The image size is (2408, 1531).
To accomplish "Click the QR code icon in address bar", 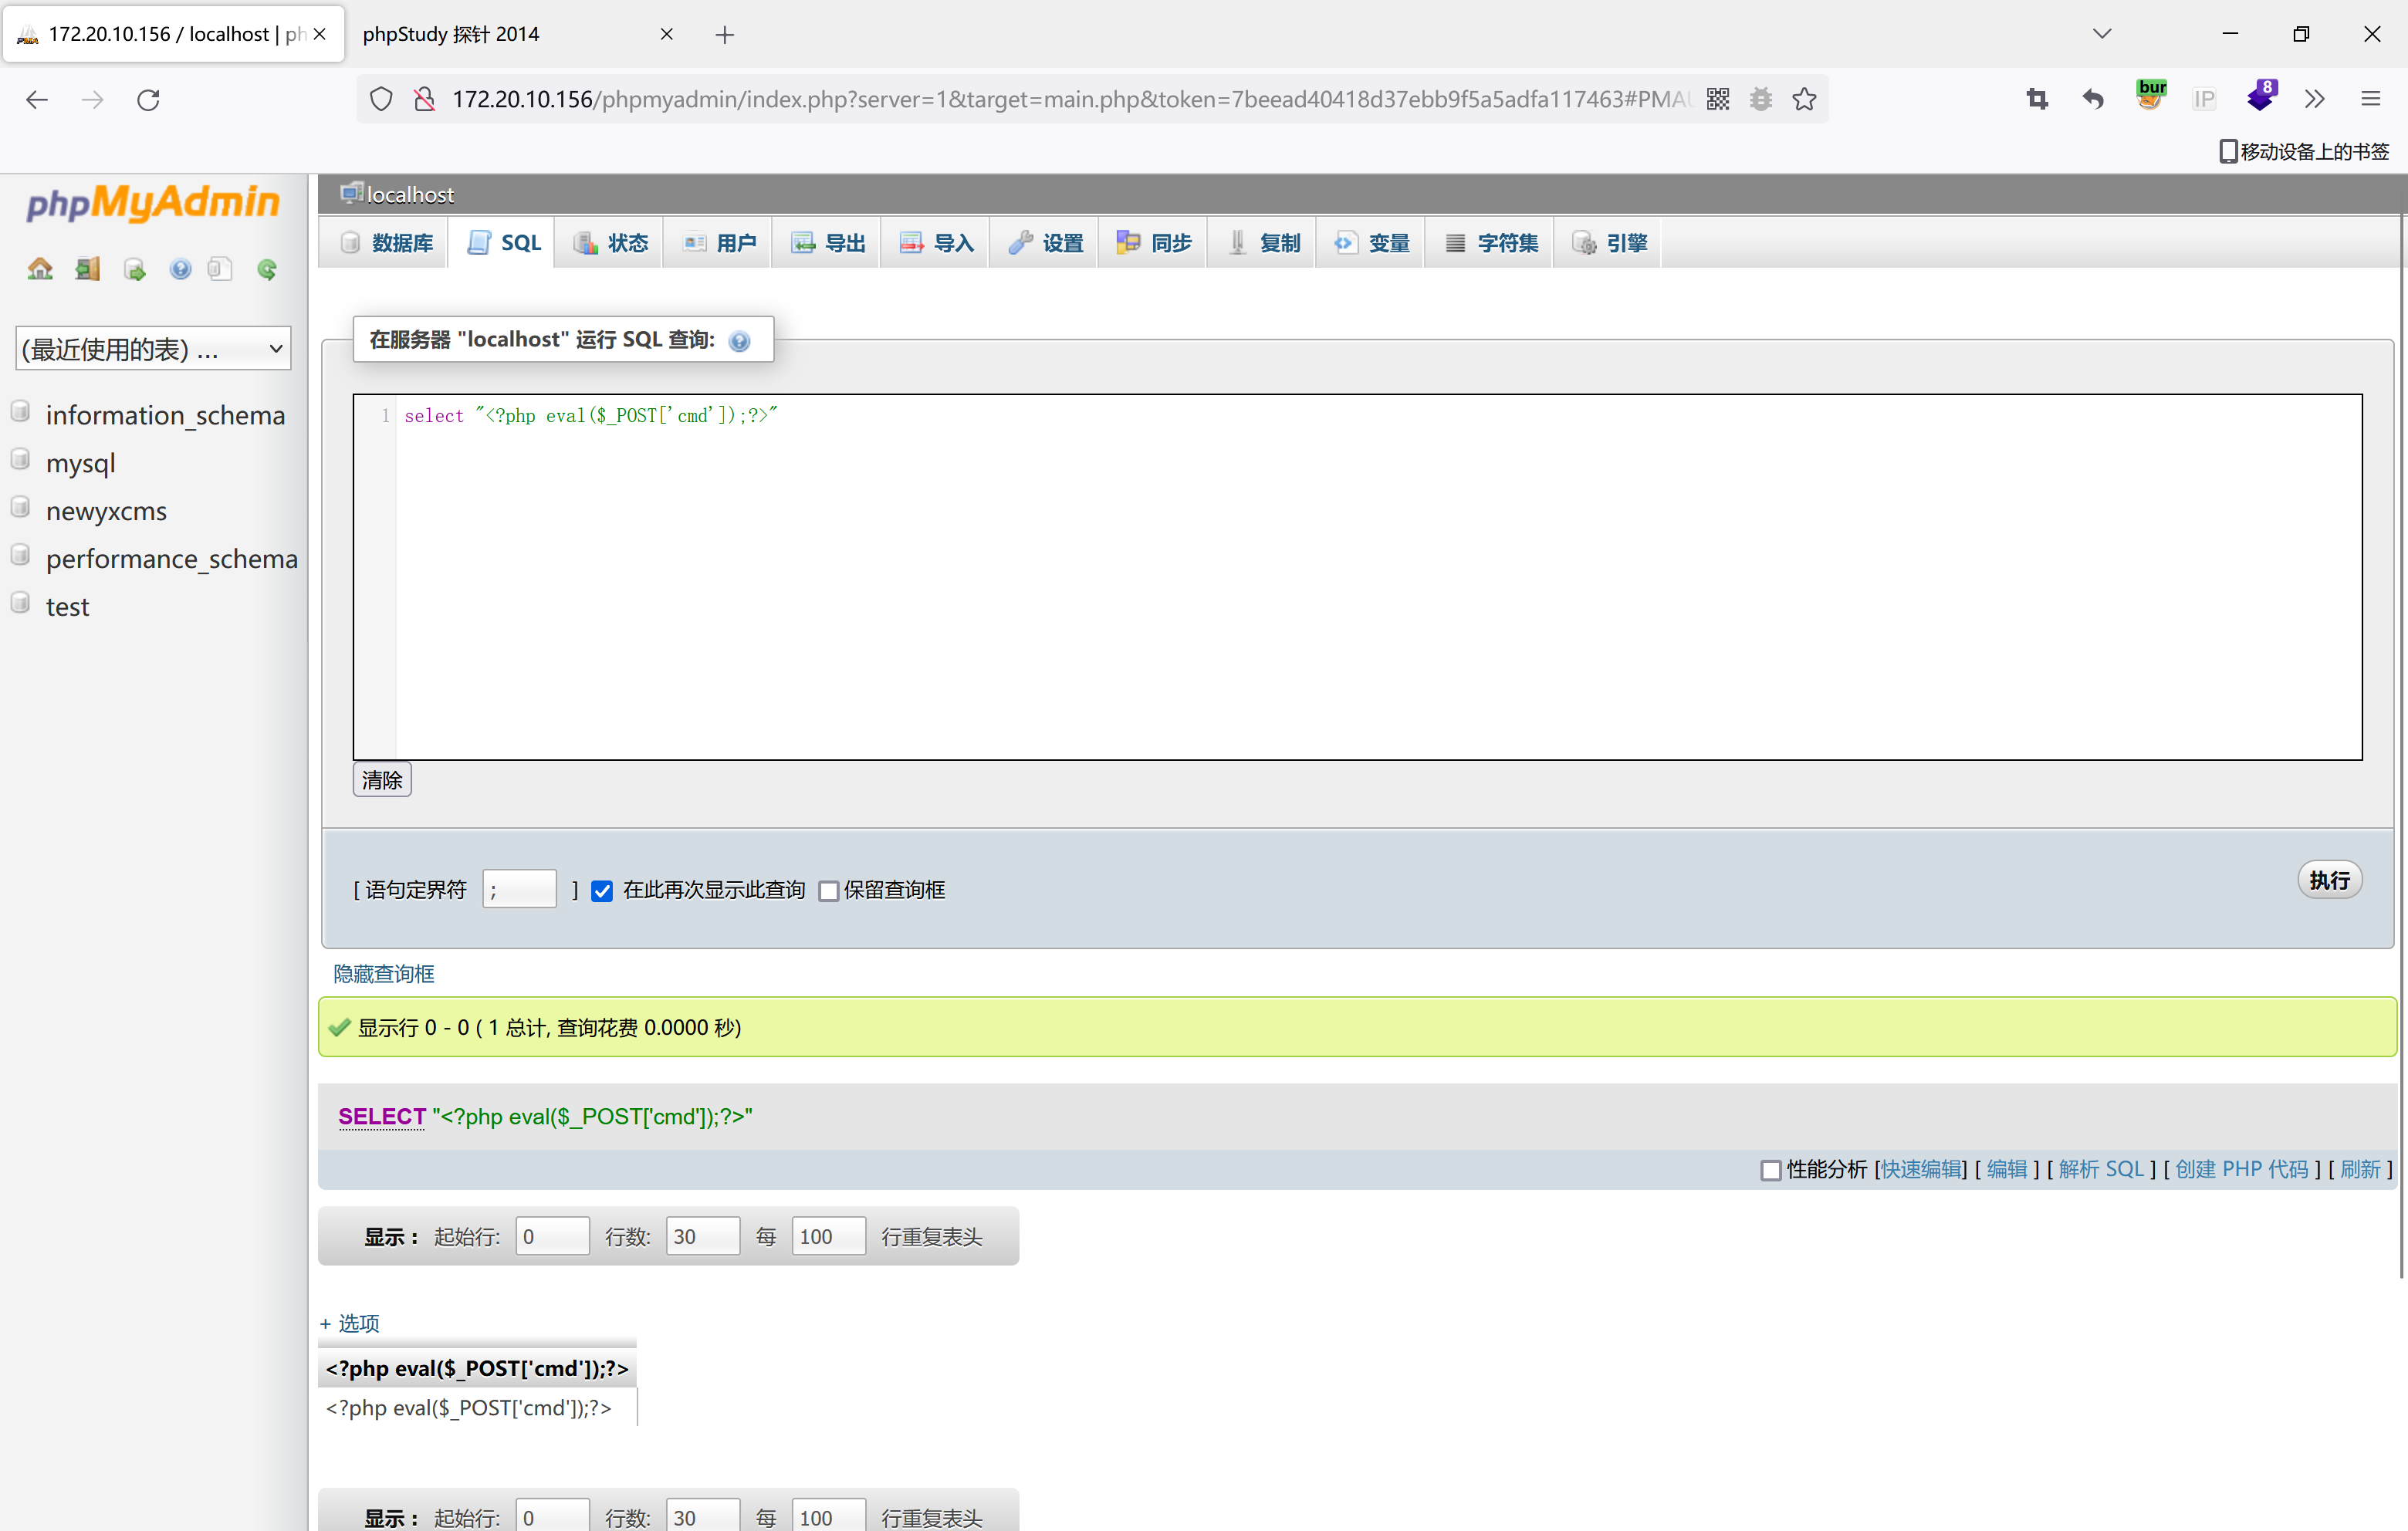I will [x=1718, y=99].
